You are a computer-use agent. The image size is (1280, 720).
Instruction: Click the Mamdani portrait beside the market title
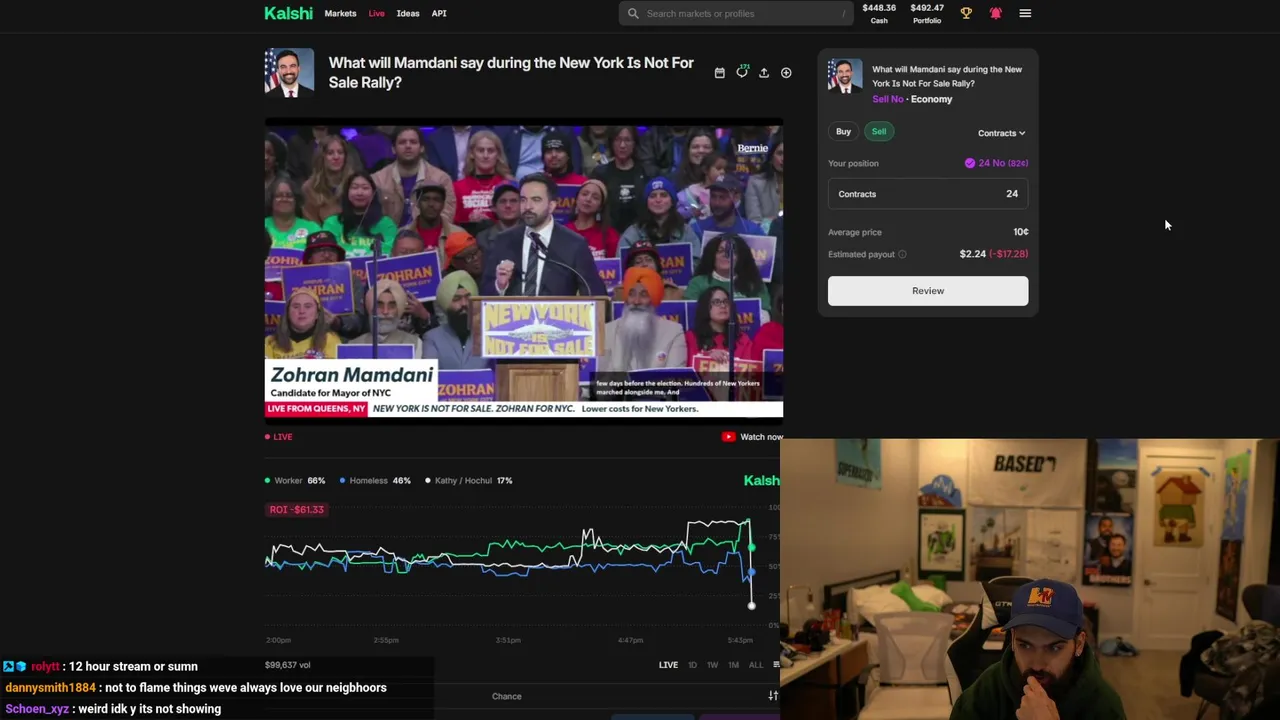pyautogui.click(x=289, y=73)
